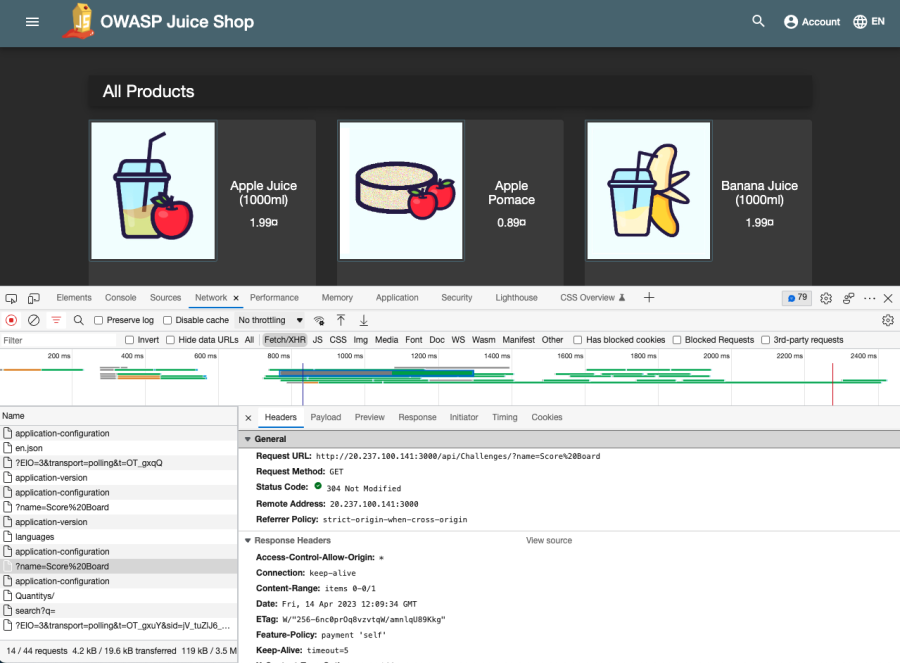Click the export HAR download arrow
This screenshot has height=663, width=900.
tap(364, 320)
